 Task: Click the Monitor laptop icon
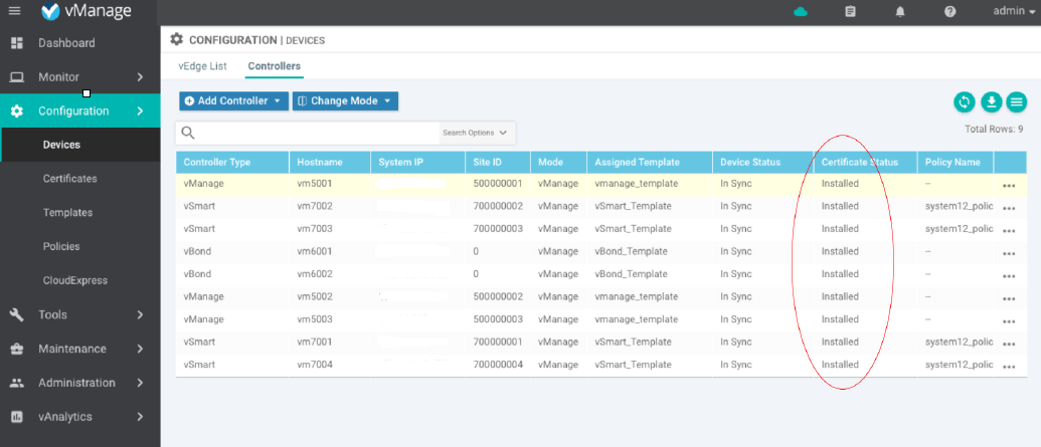(17, 77)
